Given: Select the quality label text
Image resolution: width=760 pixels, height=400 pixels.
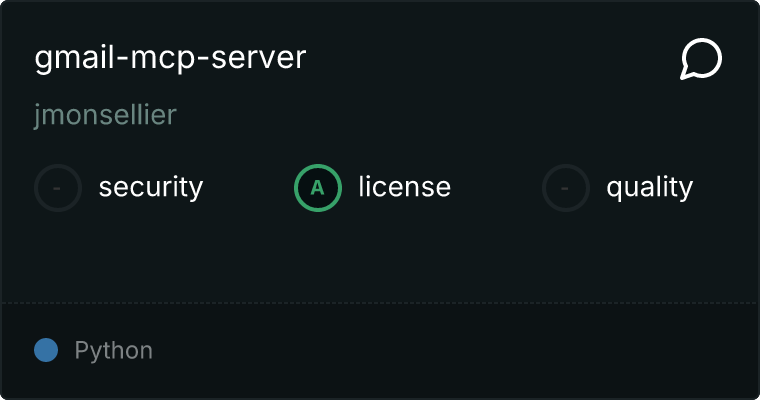Looking at the screenshot, I should click(649, 187).
